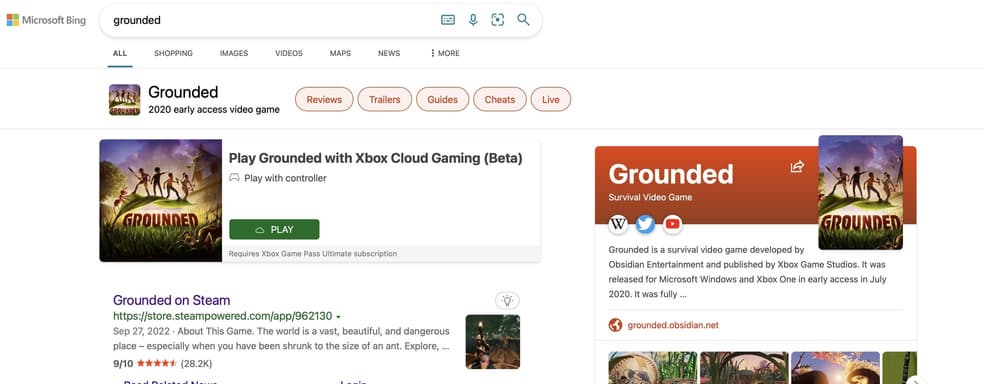Start voice search with microphone icon

point(473,20)
